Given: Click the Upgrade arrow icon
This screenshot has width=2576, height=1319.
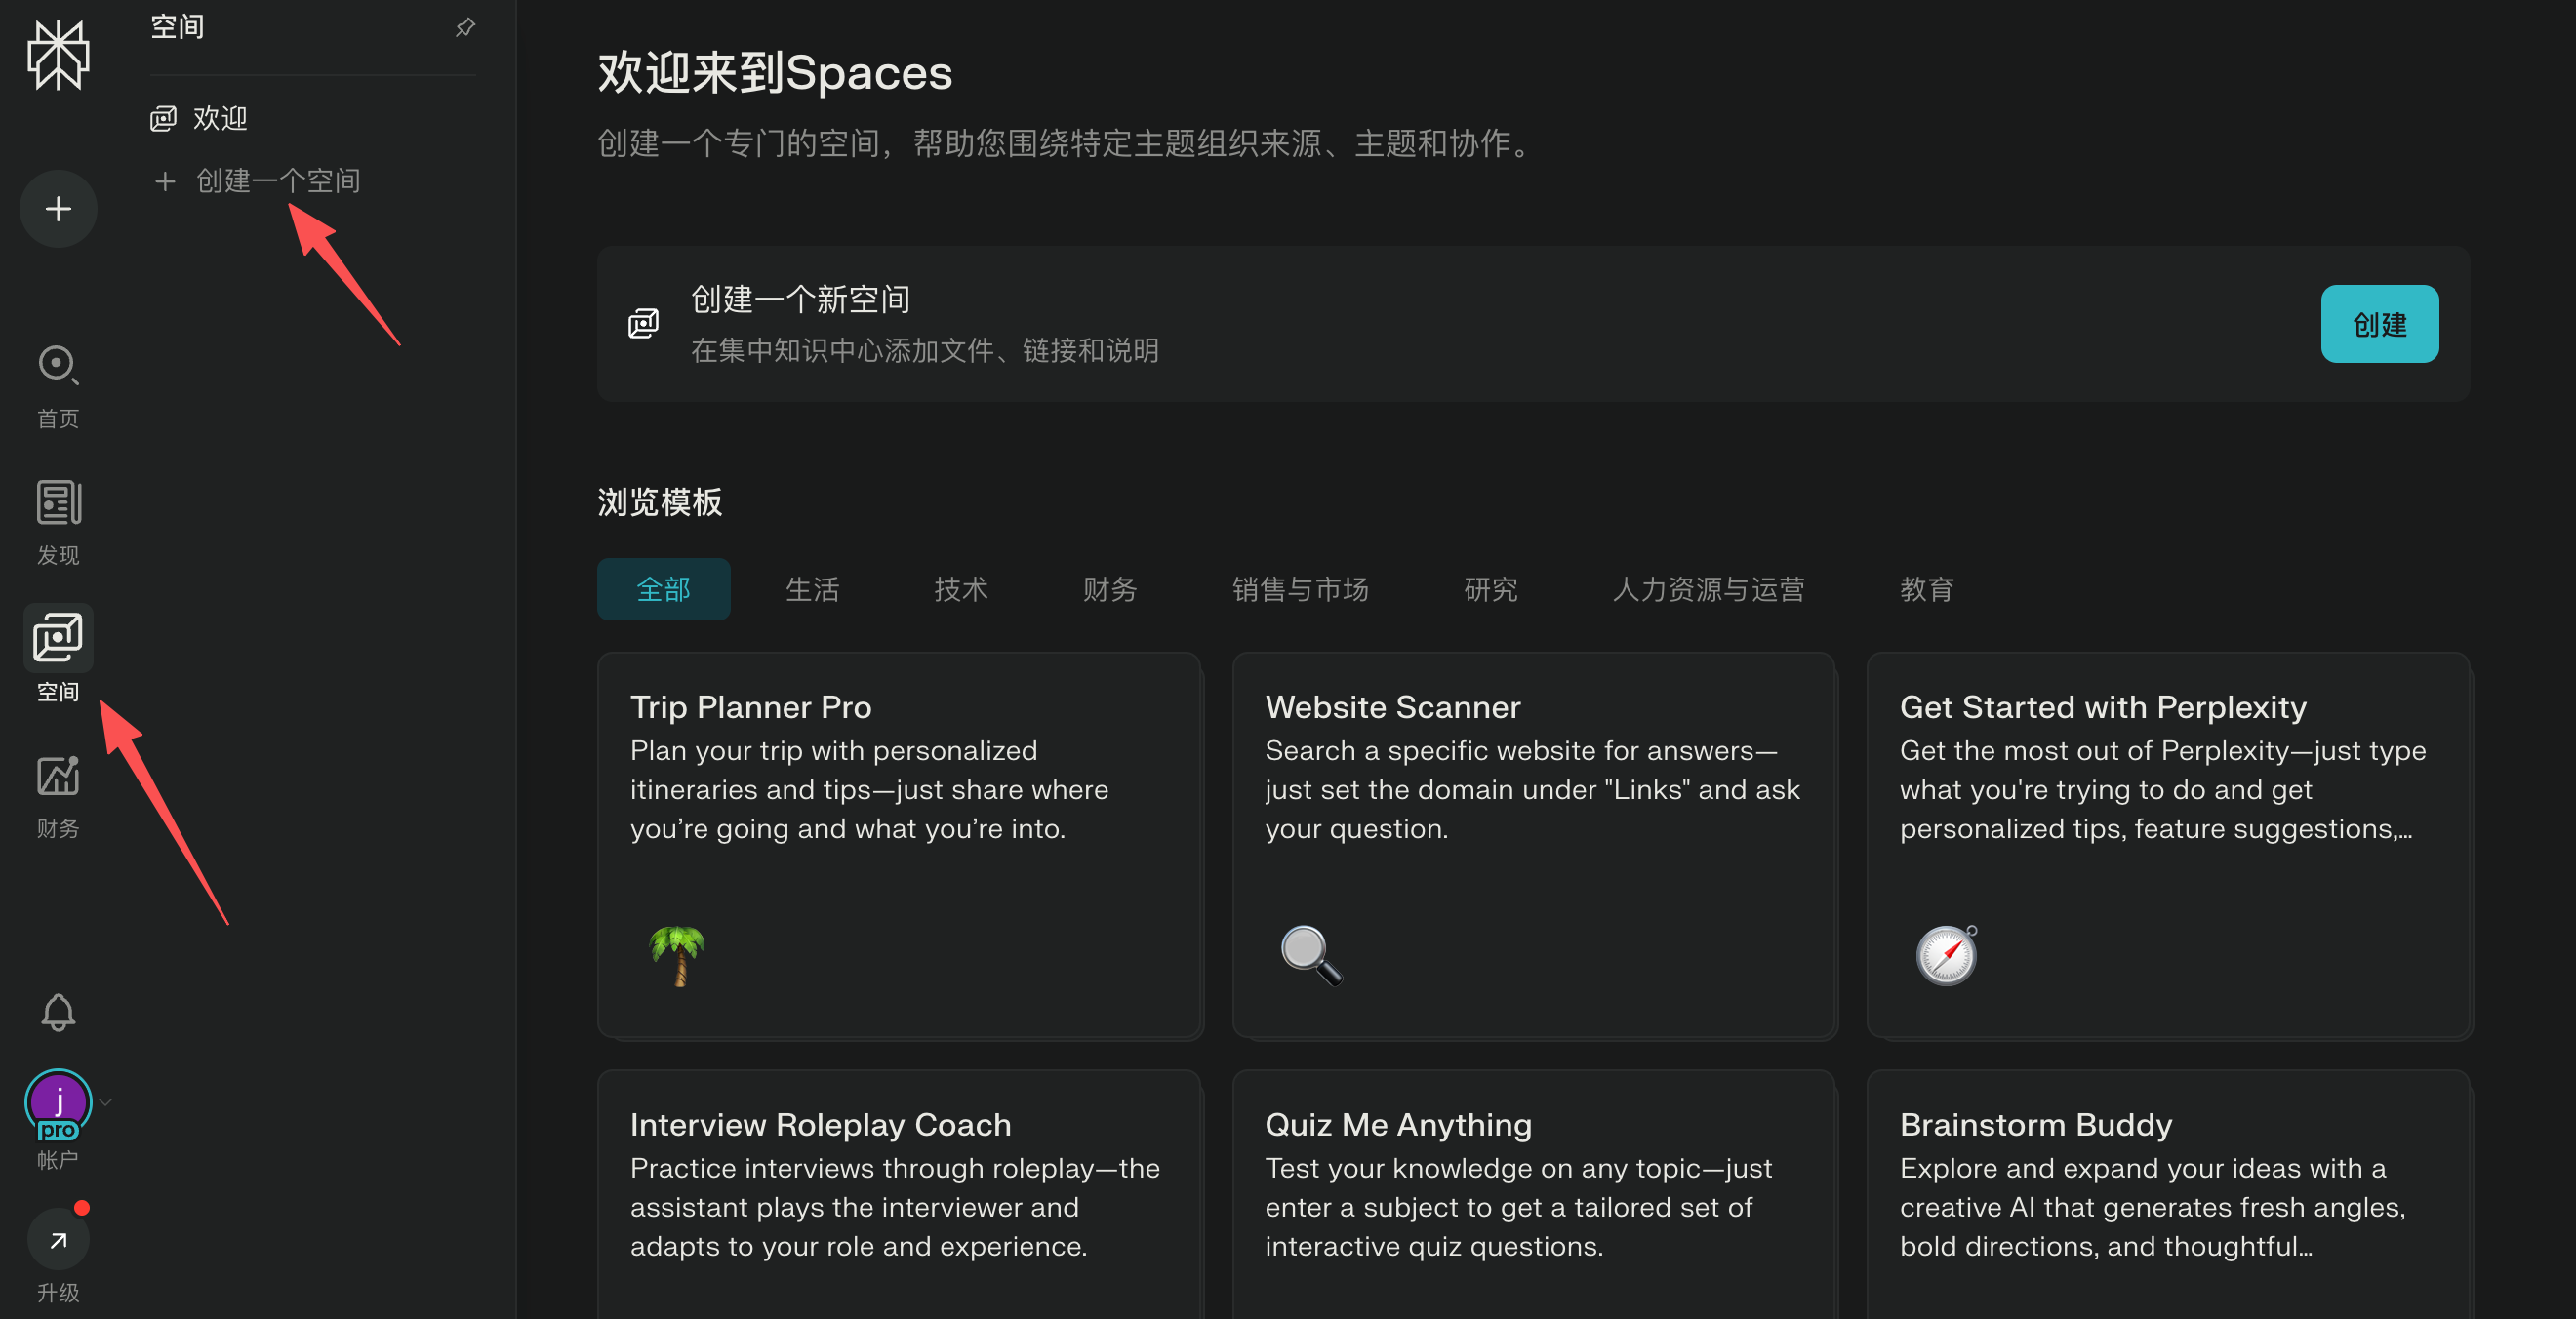Looking at the screenshot, I should point(58,1240).
